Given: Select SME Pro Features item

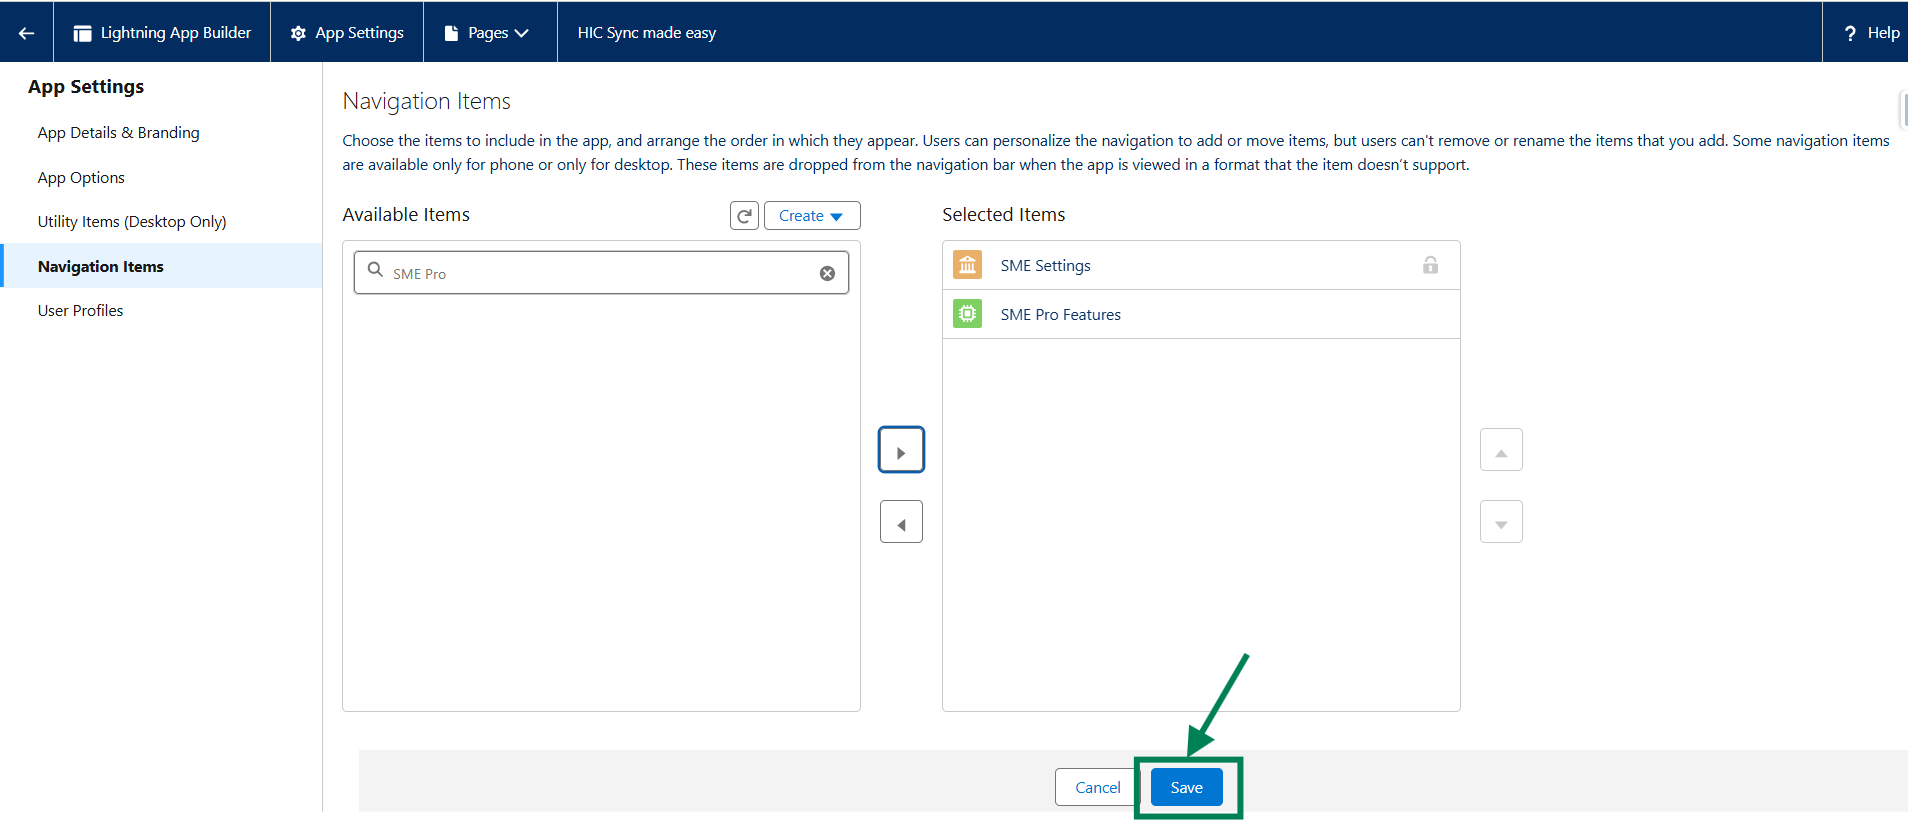Looking at the screenshot, I should (x=1201, y=314).
